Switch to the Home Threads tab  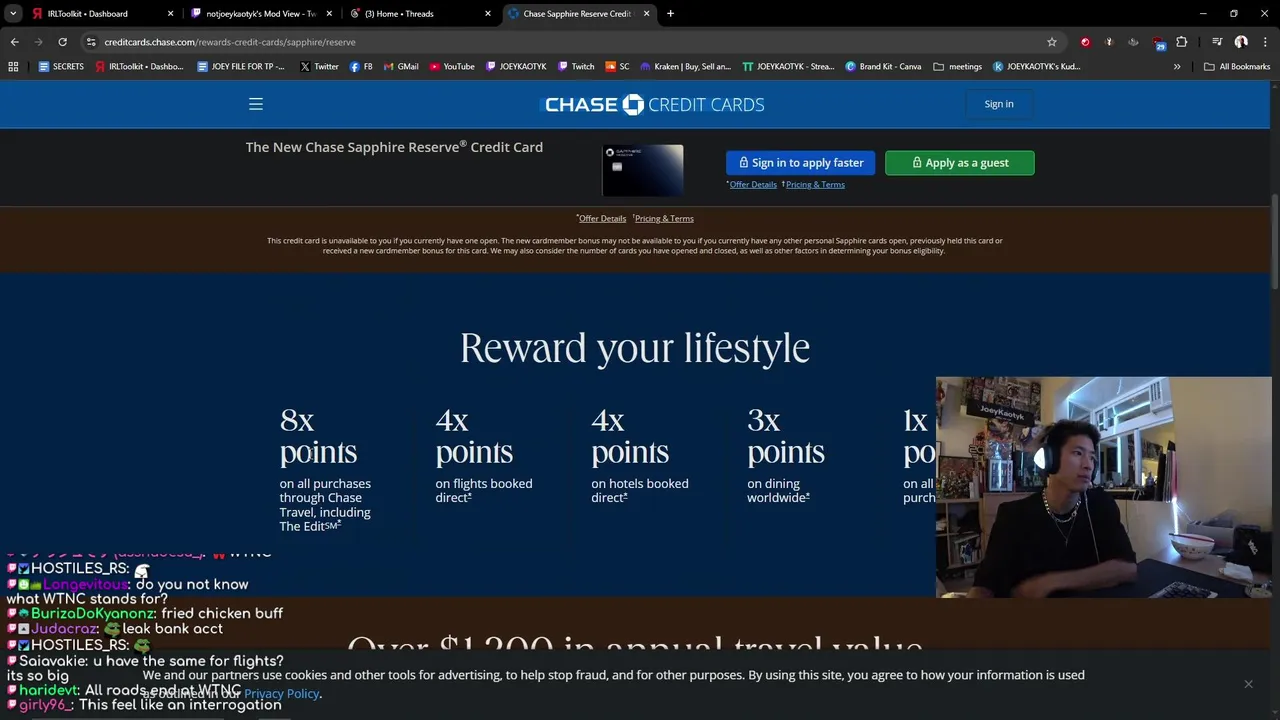(x=418, y=14)
